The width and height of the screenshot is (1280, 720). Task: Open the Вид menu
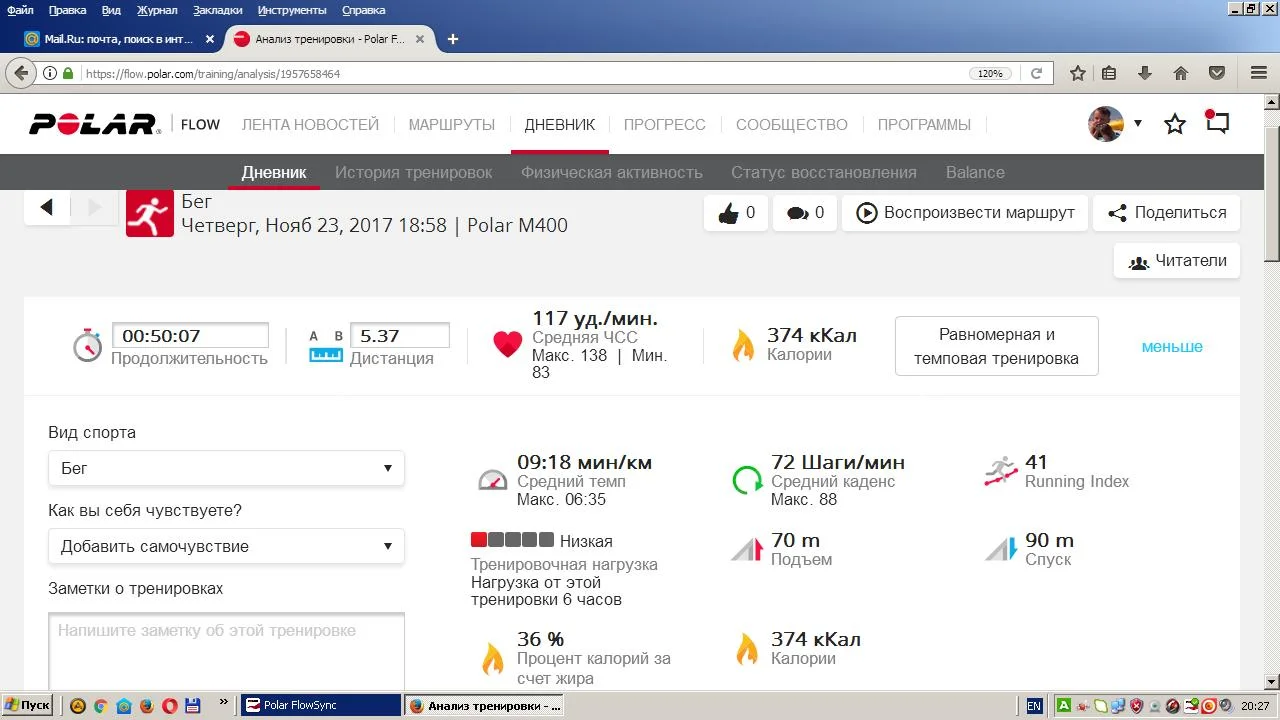[x=111, y=10]
